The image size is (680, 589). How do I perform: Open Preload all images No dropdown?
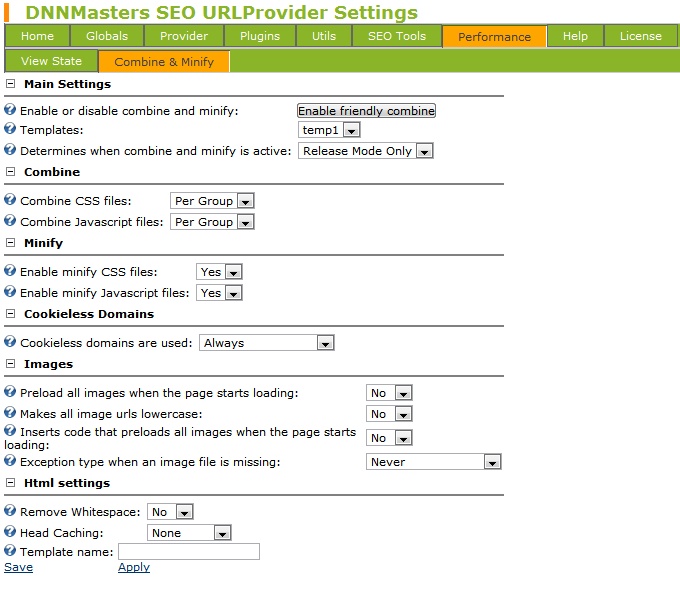(389, 393)
